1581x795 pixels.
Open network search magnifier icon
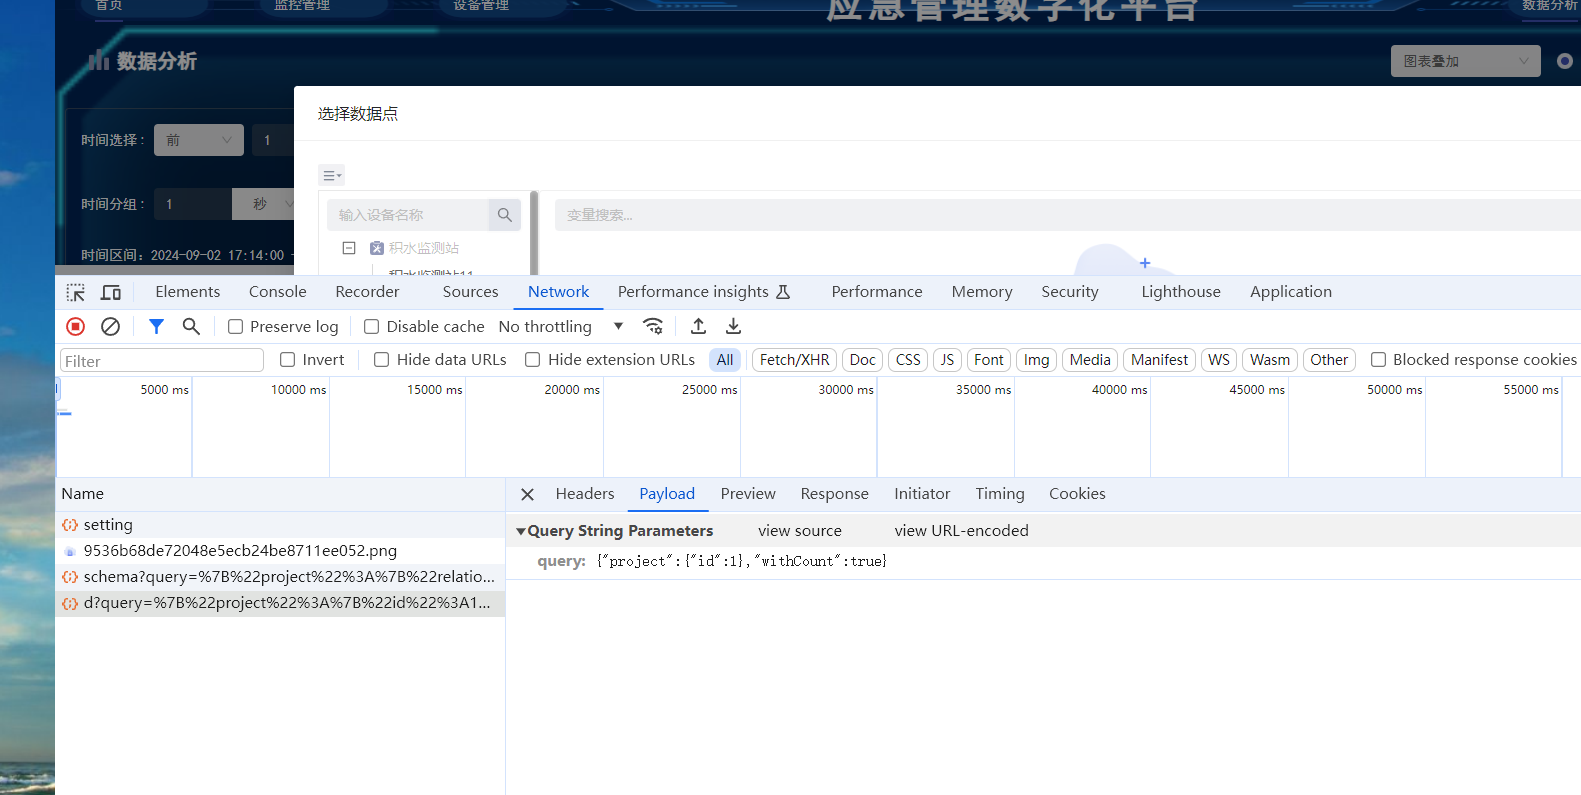[191, 326]
